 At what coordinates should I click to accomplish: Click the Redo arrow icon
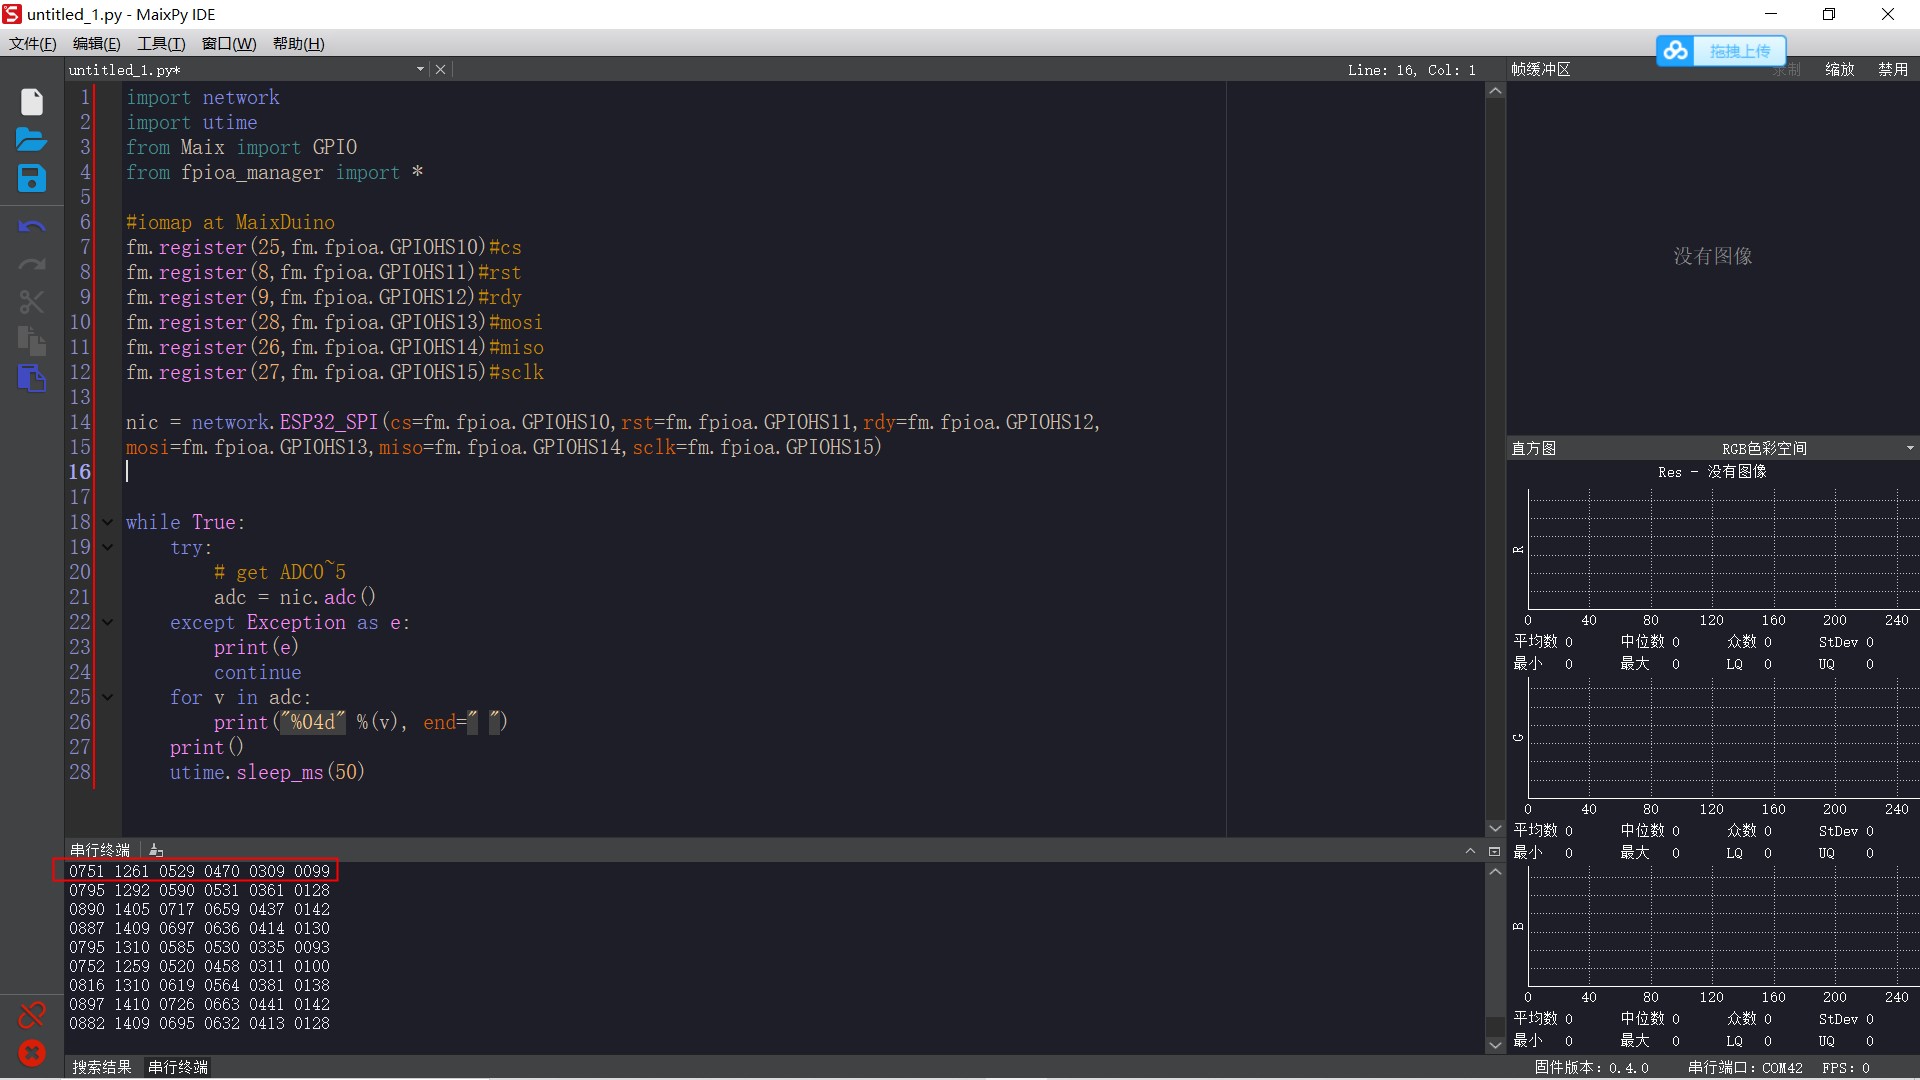click(x=32, y=265)
